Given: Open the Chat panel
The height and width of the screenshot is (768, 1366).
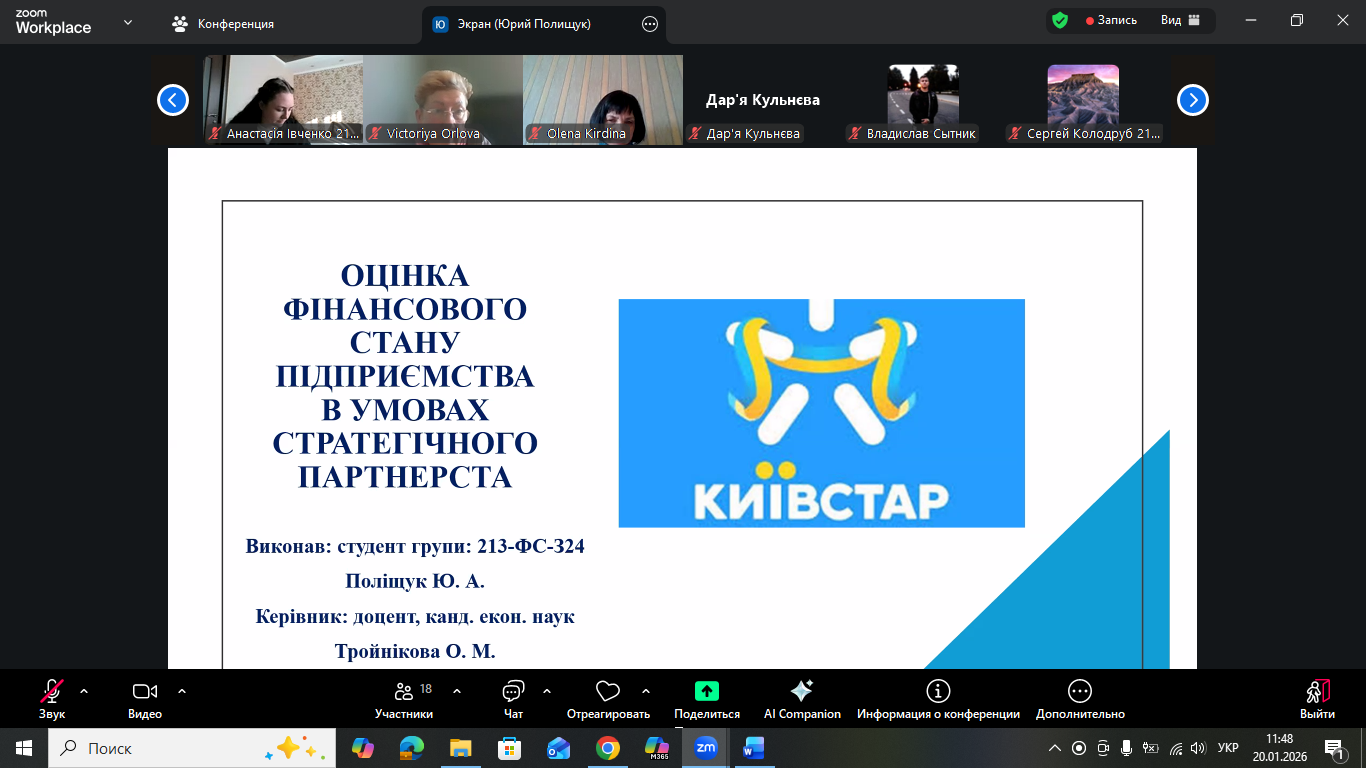Looking at the screenshot, I should click(513, 691).
